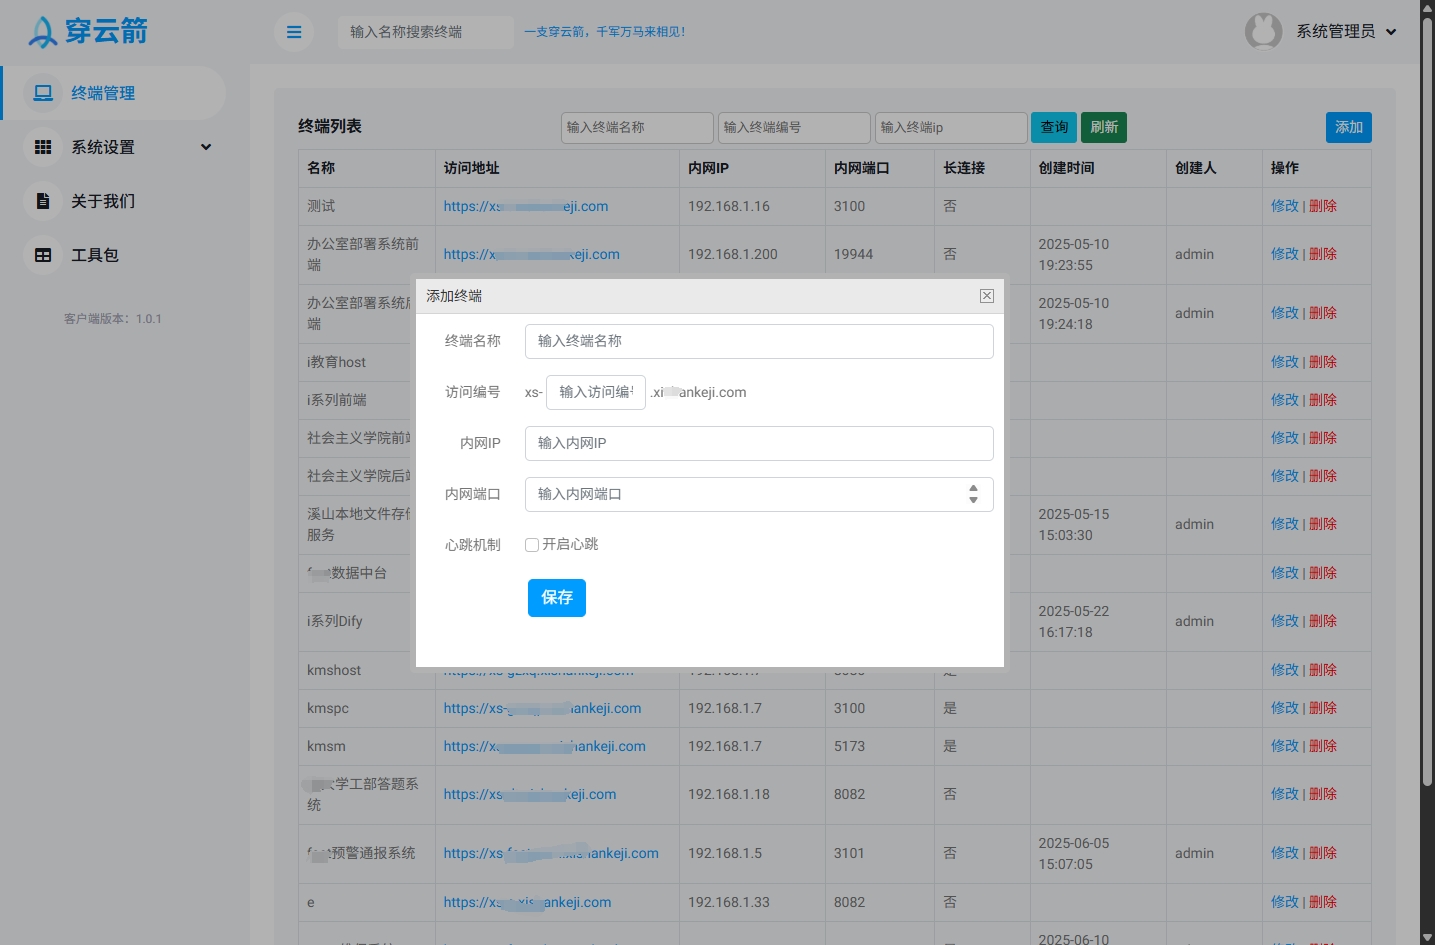Click the user avatar icon
This screenshot has height=945, width=1435.
[1263, 31]
